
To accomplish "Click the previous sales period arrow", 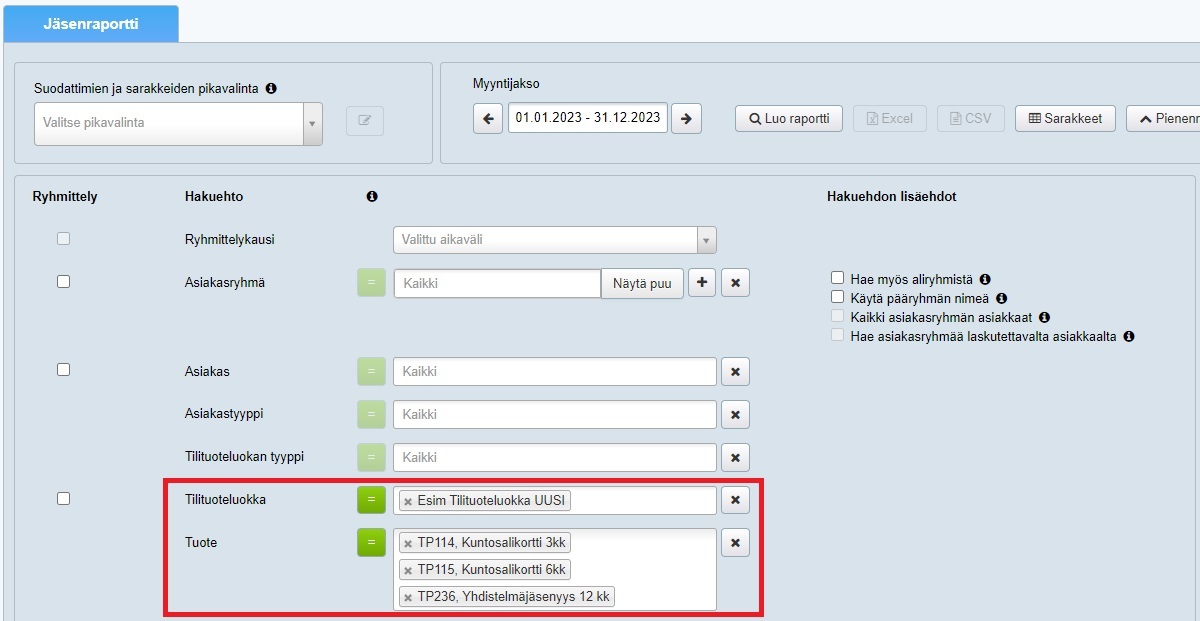I will (488, 118).
